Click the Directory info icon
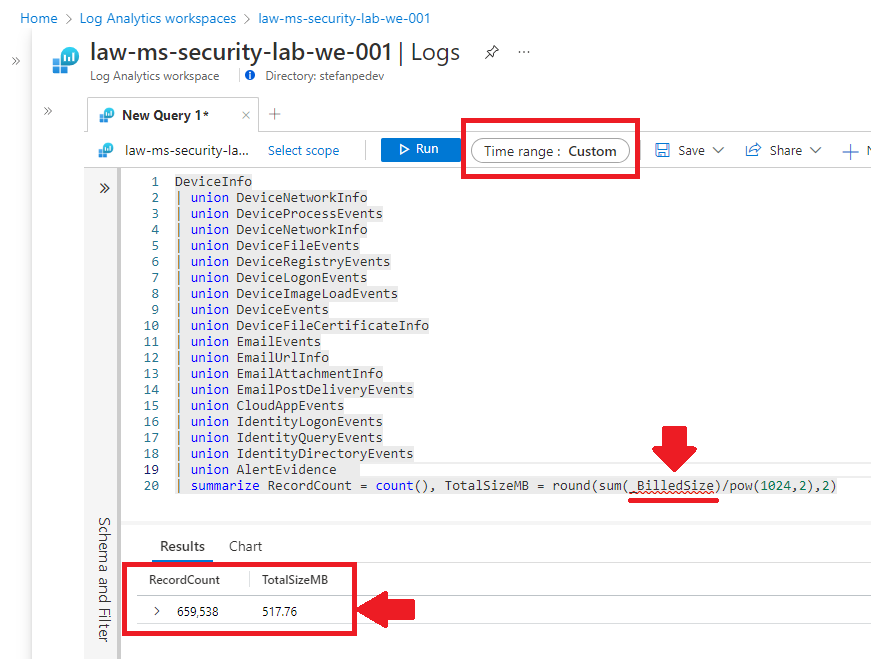The width and height of the screenshot is (871, 659). coord(250,75)
